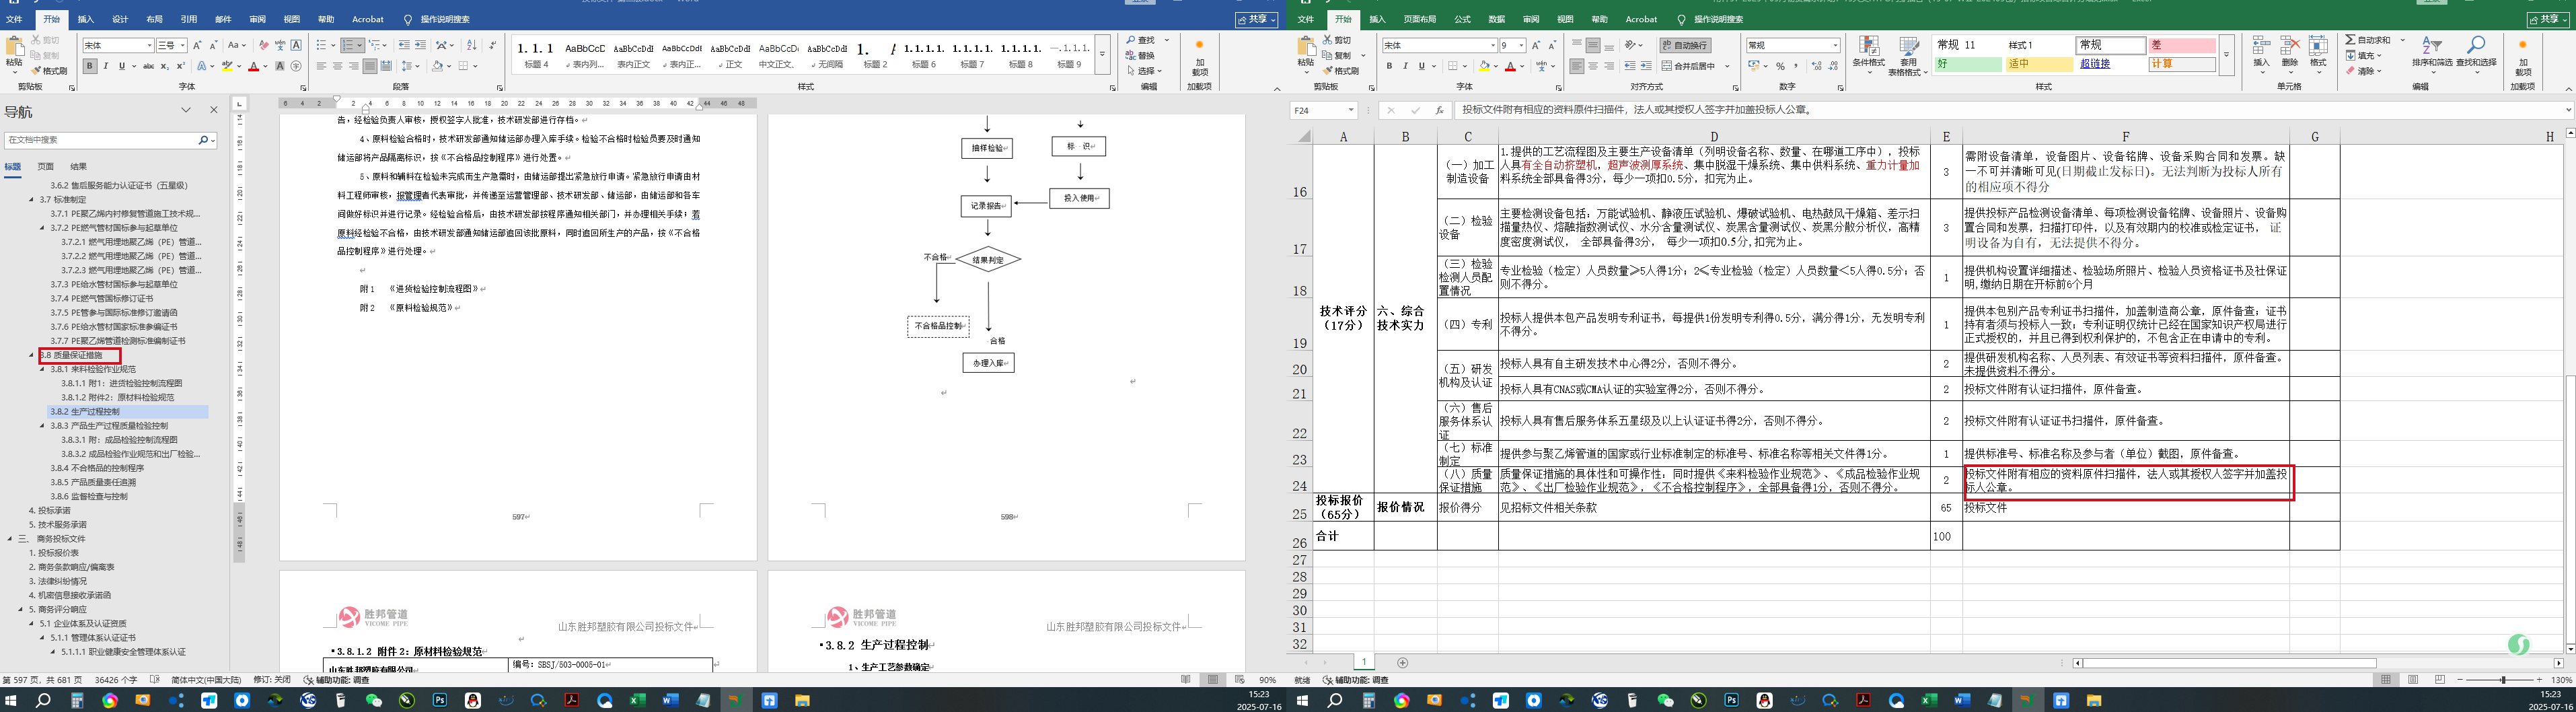Increase font size in Word ribbon

(197, 45)
